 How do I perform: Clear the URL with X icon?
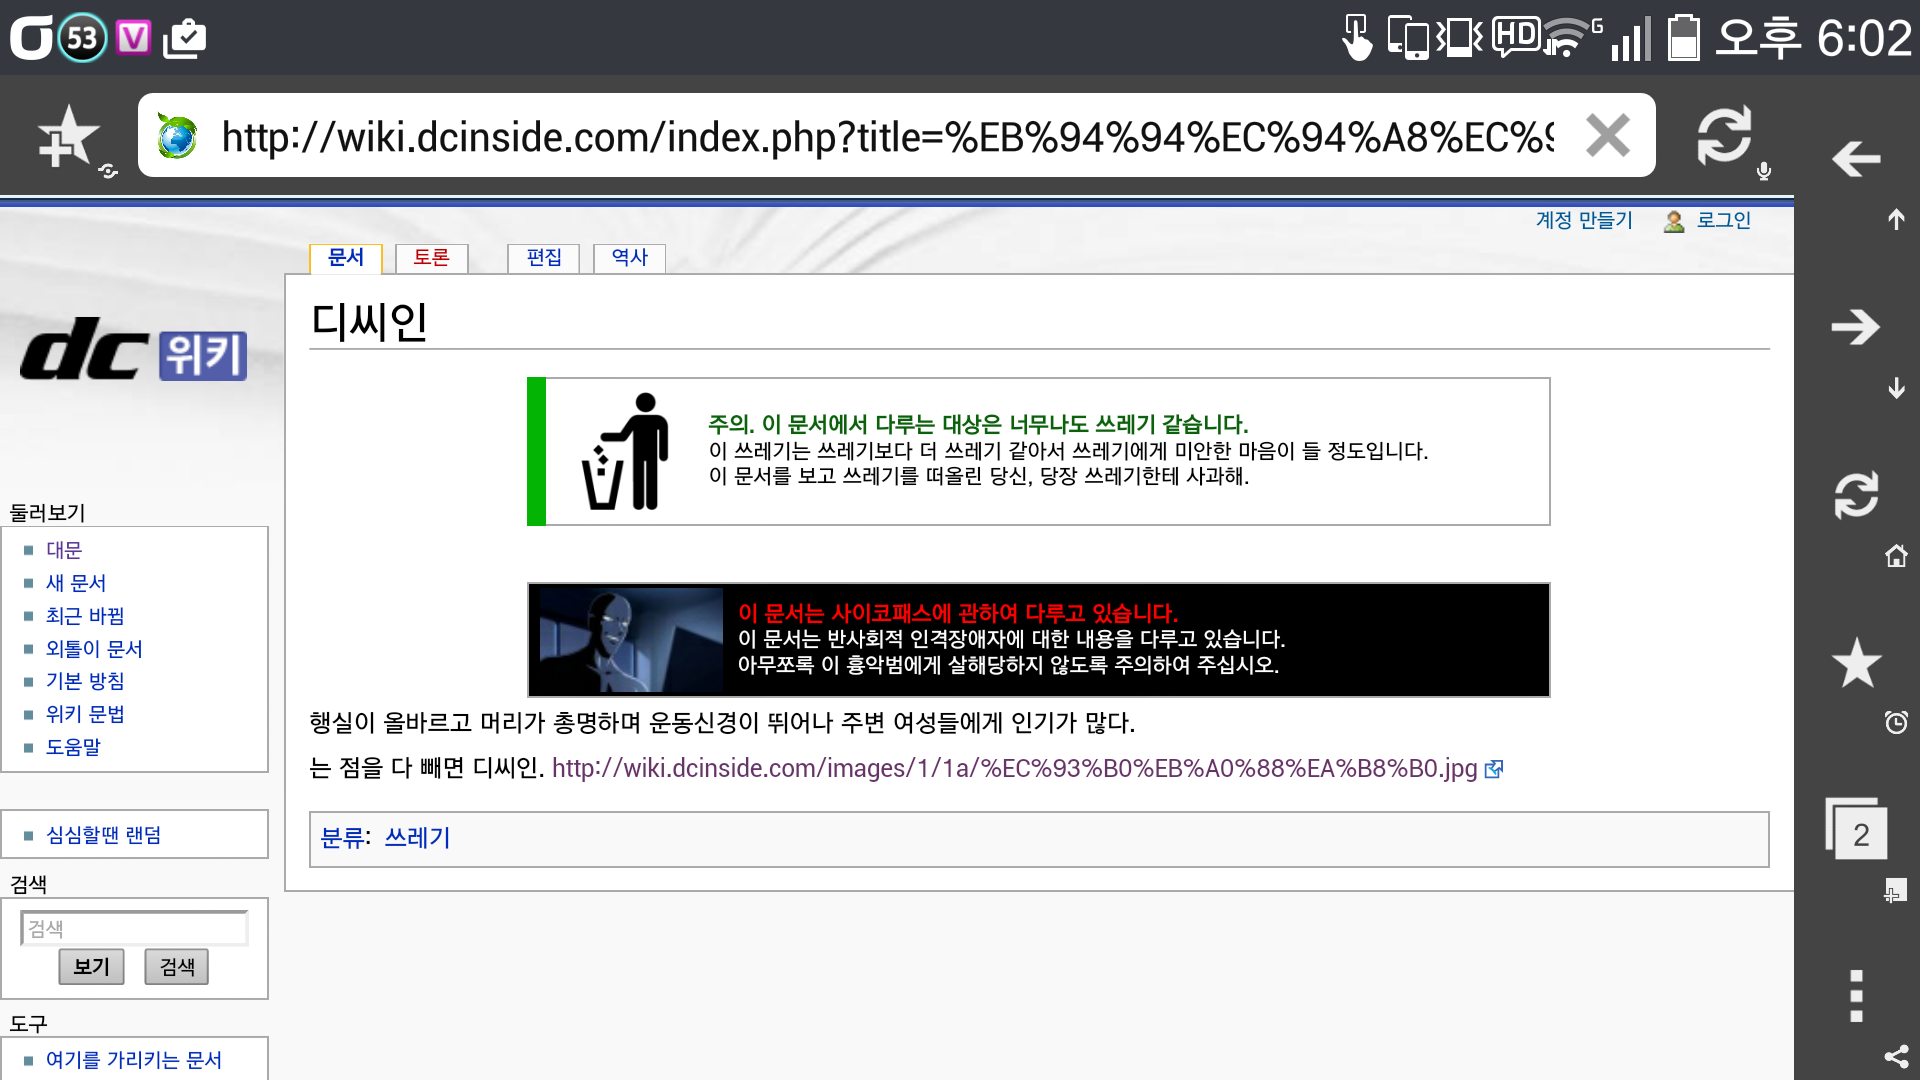tap(1607, 136)
